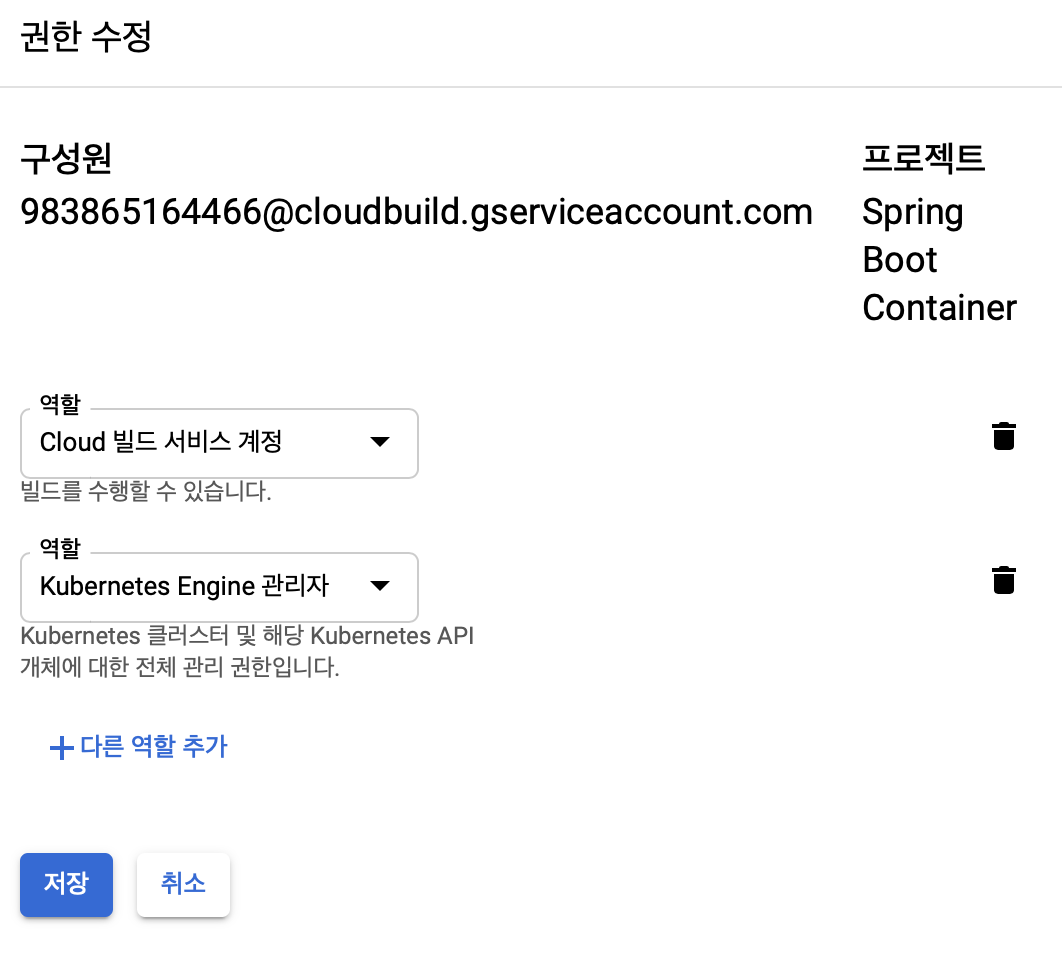The width and height of the screenshot is (1062, 964).
Task: Select the delete icon for the build service role
Action: [1003, 435]
